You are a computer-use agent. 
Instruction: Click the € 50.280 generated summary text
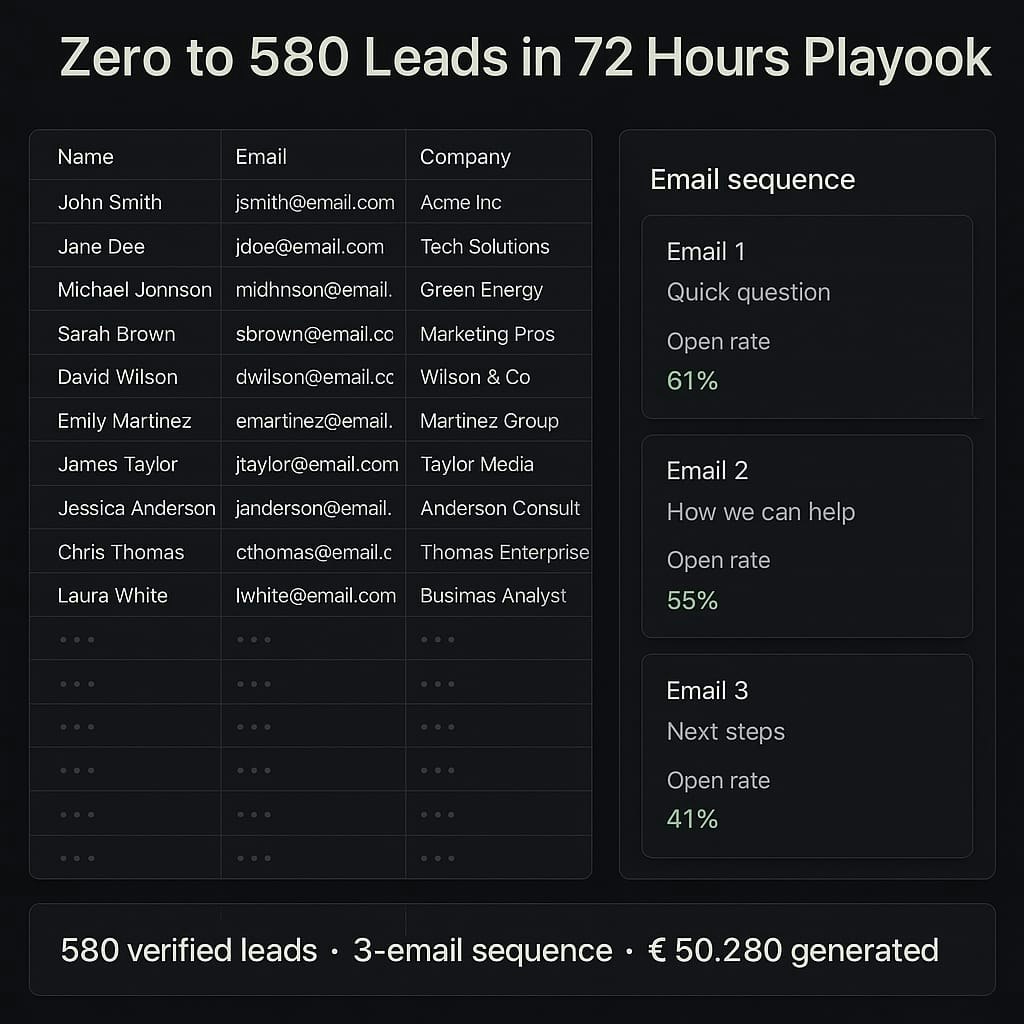point(793,950)
